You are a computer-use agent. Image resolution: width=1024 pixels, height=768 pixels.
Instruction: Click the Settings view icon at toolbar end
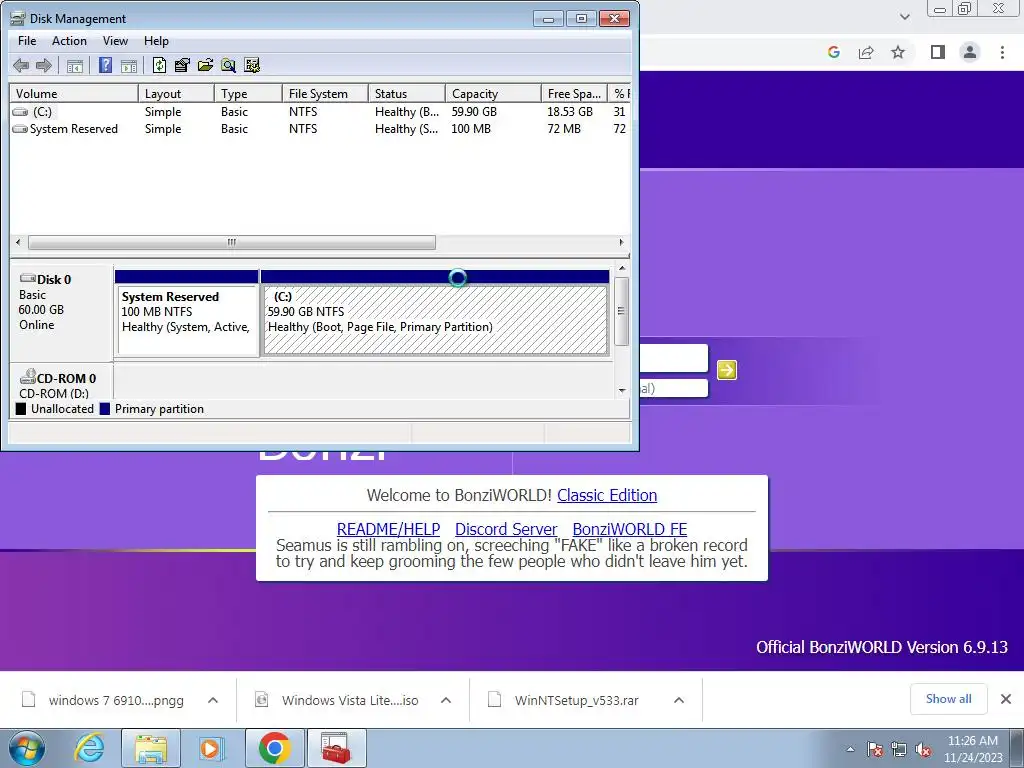[251, 65]
